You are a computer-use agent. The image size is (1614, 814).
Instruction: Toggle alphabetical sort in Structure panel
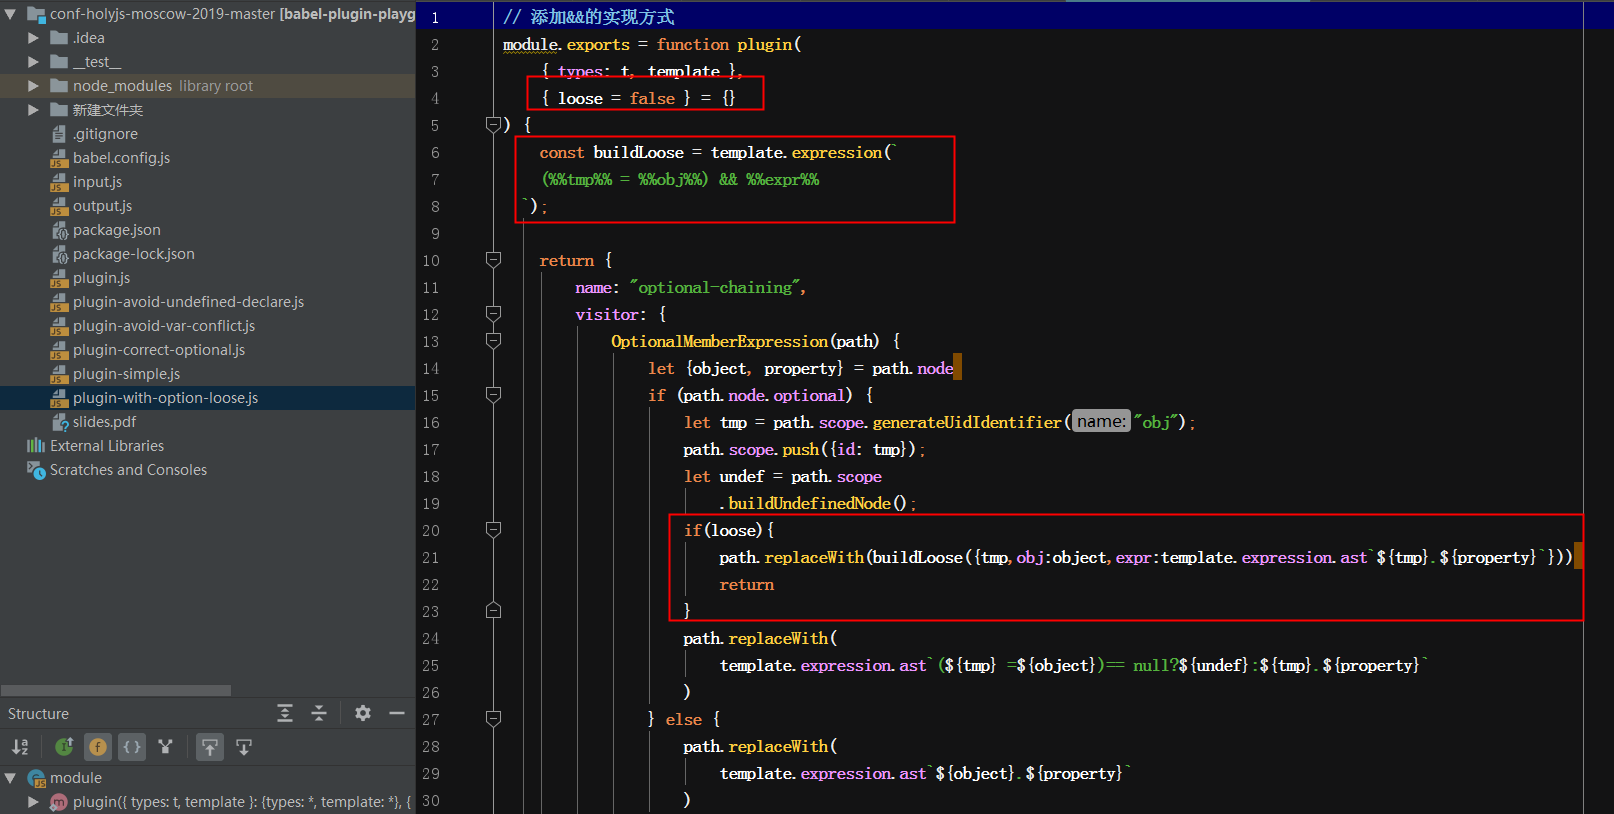(x=20, y=747)
